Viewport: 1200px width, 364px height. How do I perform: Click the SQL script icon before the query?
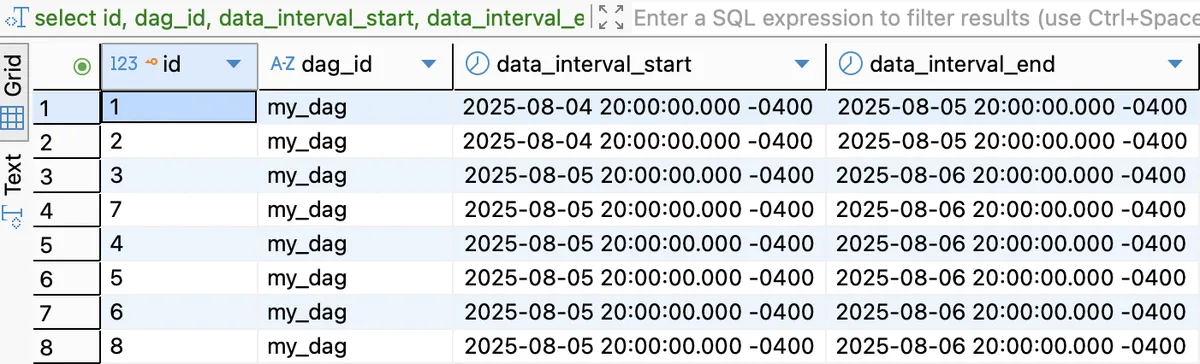[x=16, y=19]
